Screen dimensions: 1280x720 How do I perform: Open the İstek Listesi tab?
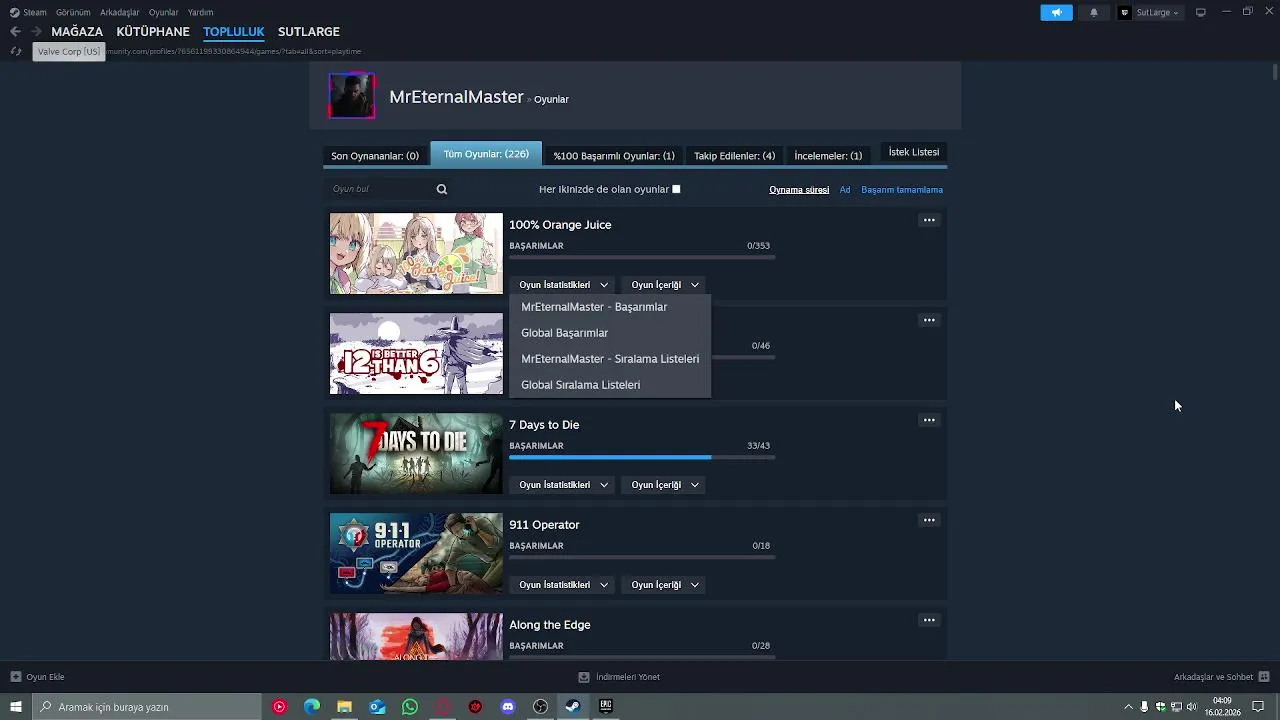click(914, 152)
